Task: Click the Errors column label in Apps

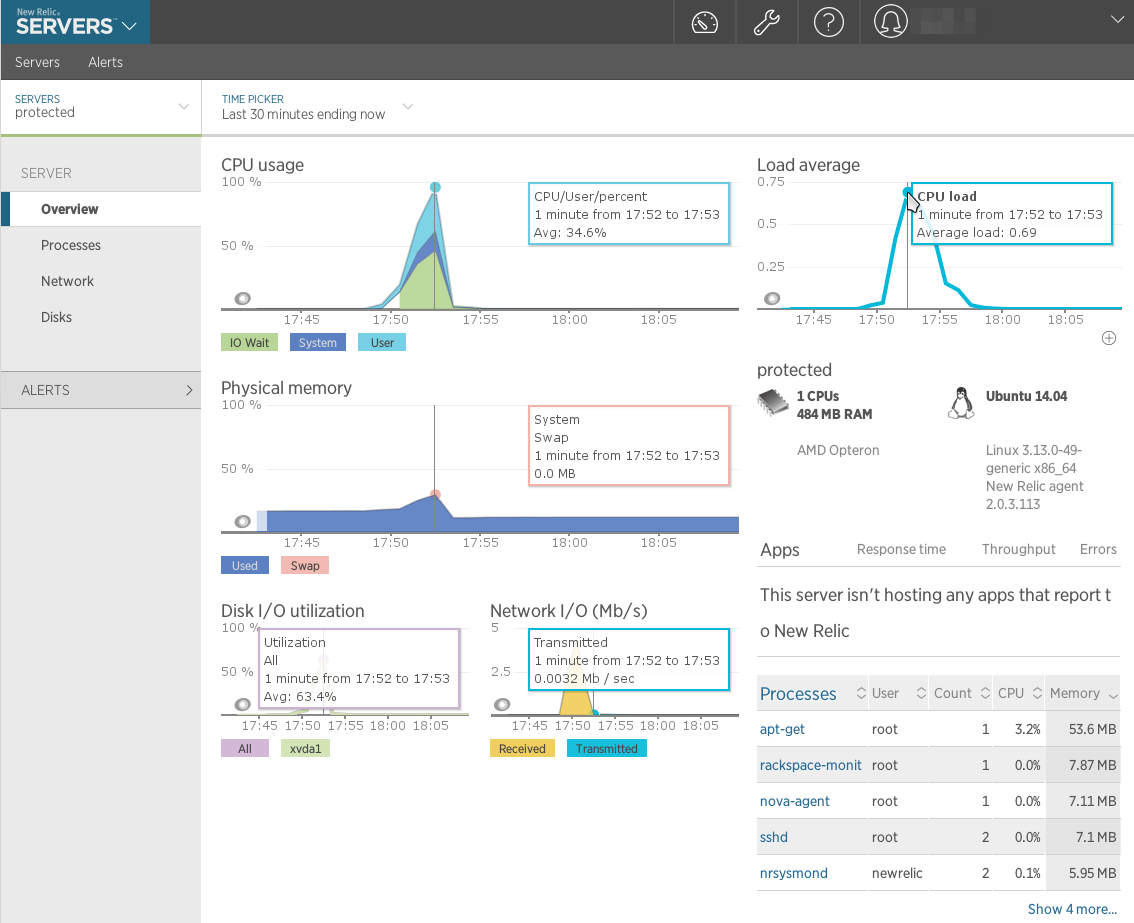Action: 1098,550
